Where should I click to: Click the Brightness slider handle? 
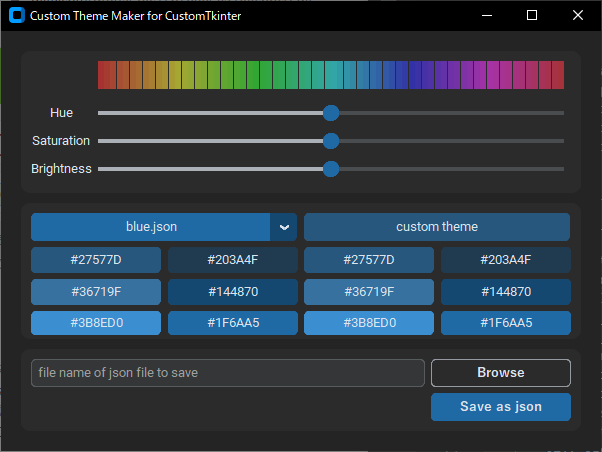pyautogui.click(x=331, y=169)
